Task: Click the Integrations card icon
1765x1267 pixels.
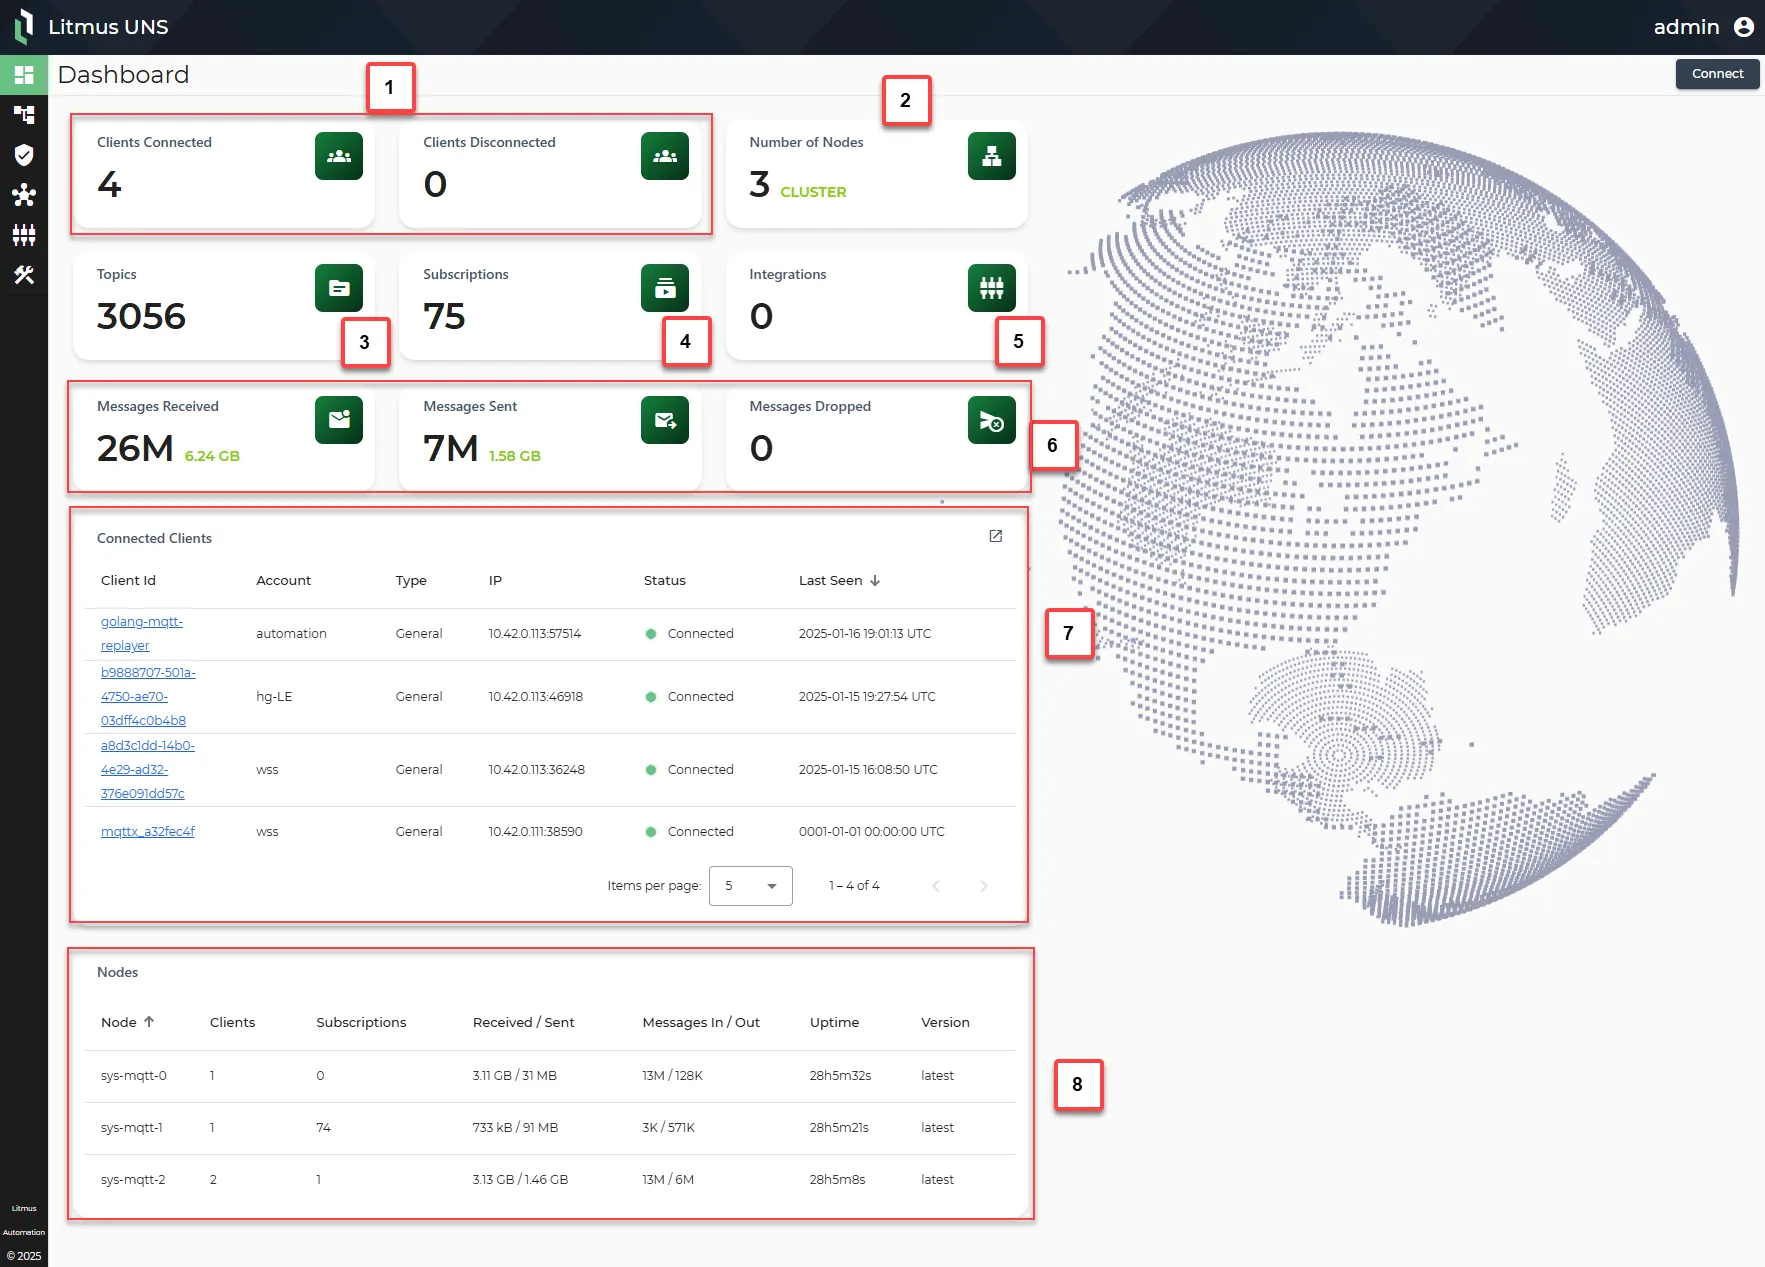Action: pos(992,288)
